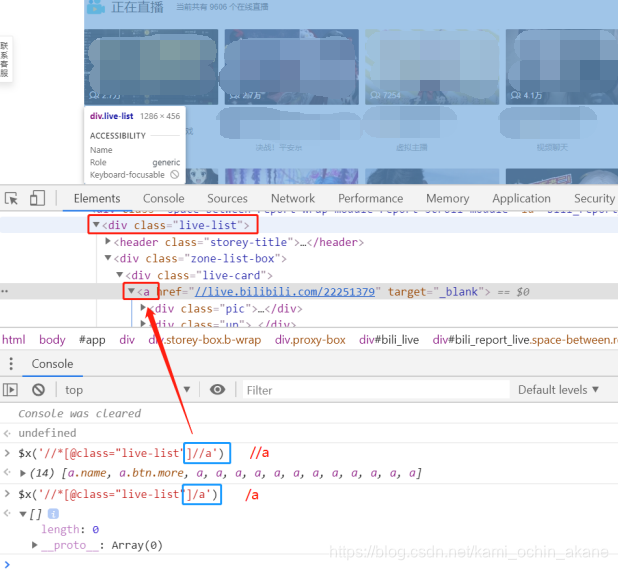The height and width of the screenshot is (570, 618).
Task: Select div#bili_report_live.space-between breadcrumb
Action: coord(525,339)
